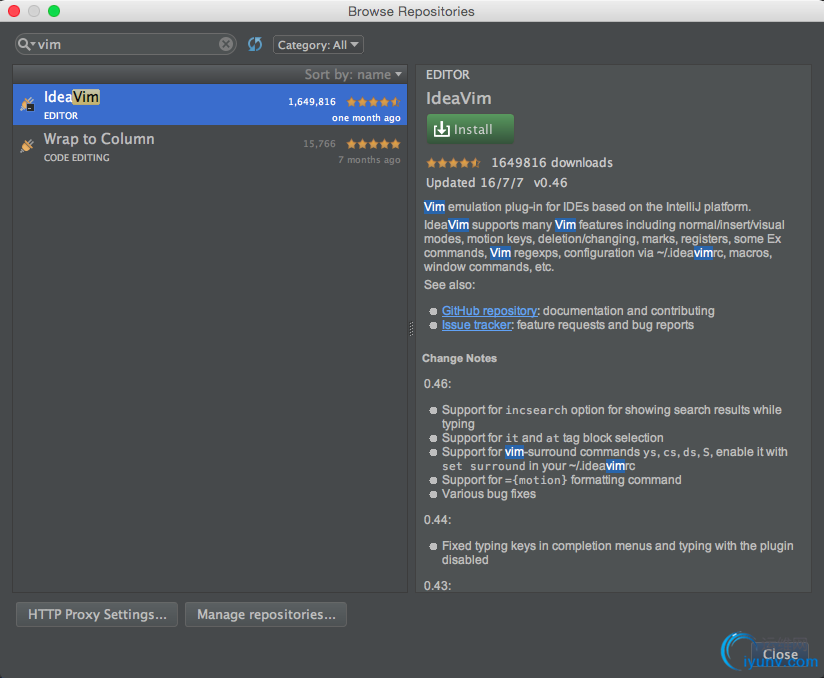Viewport: 824px width, 678px height.
Task: Reload the plugin list with refresh icon
Action: pyautogui.click(x=255, y=45)
